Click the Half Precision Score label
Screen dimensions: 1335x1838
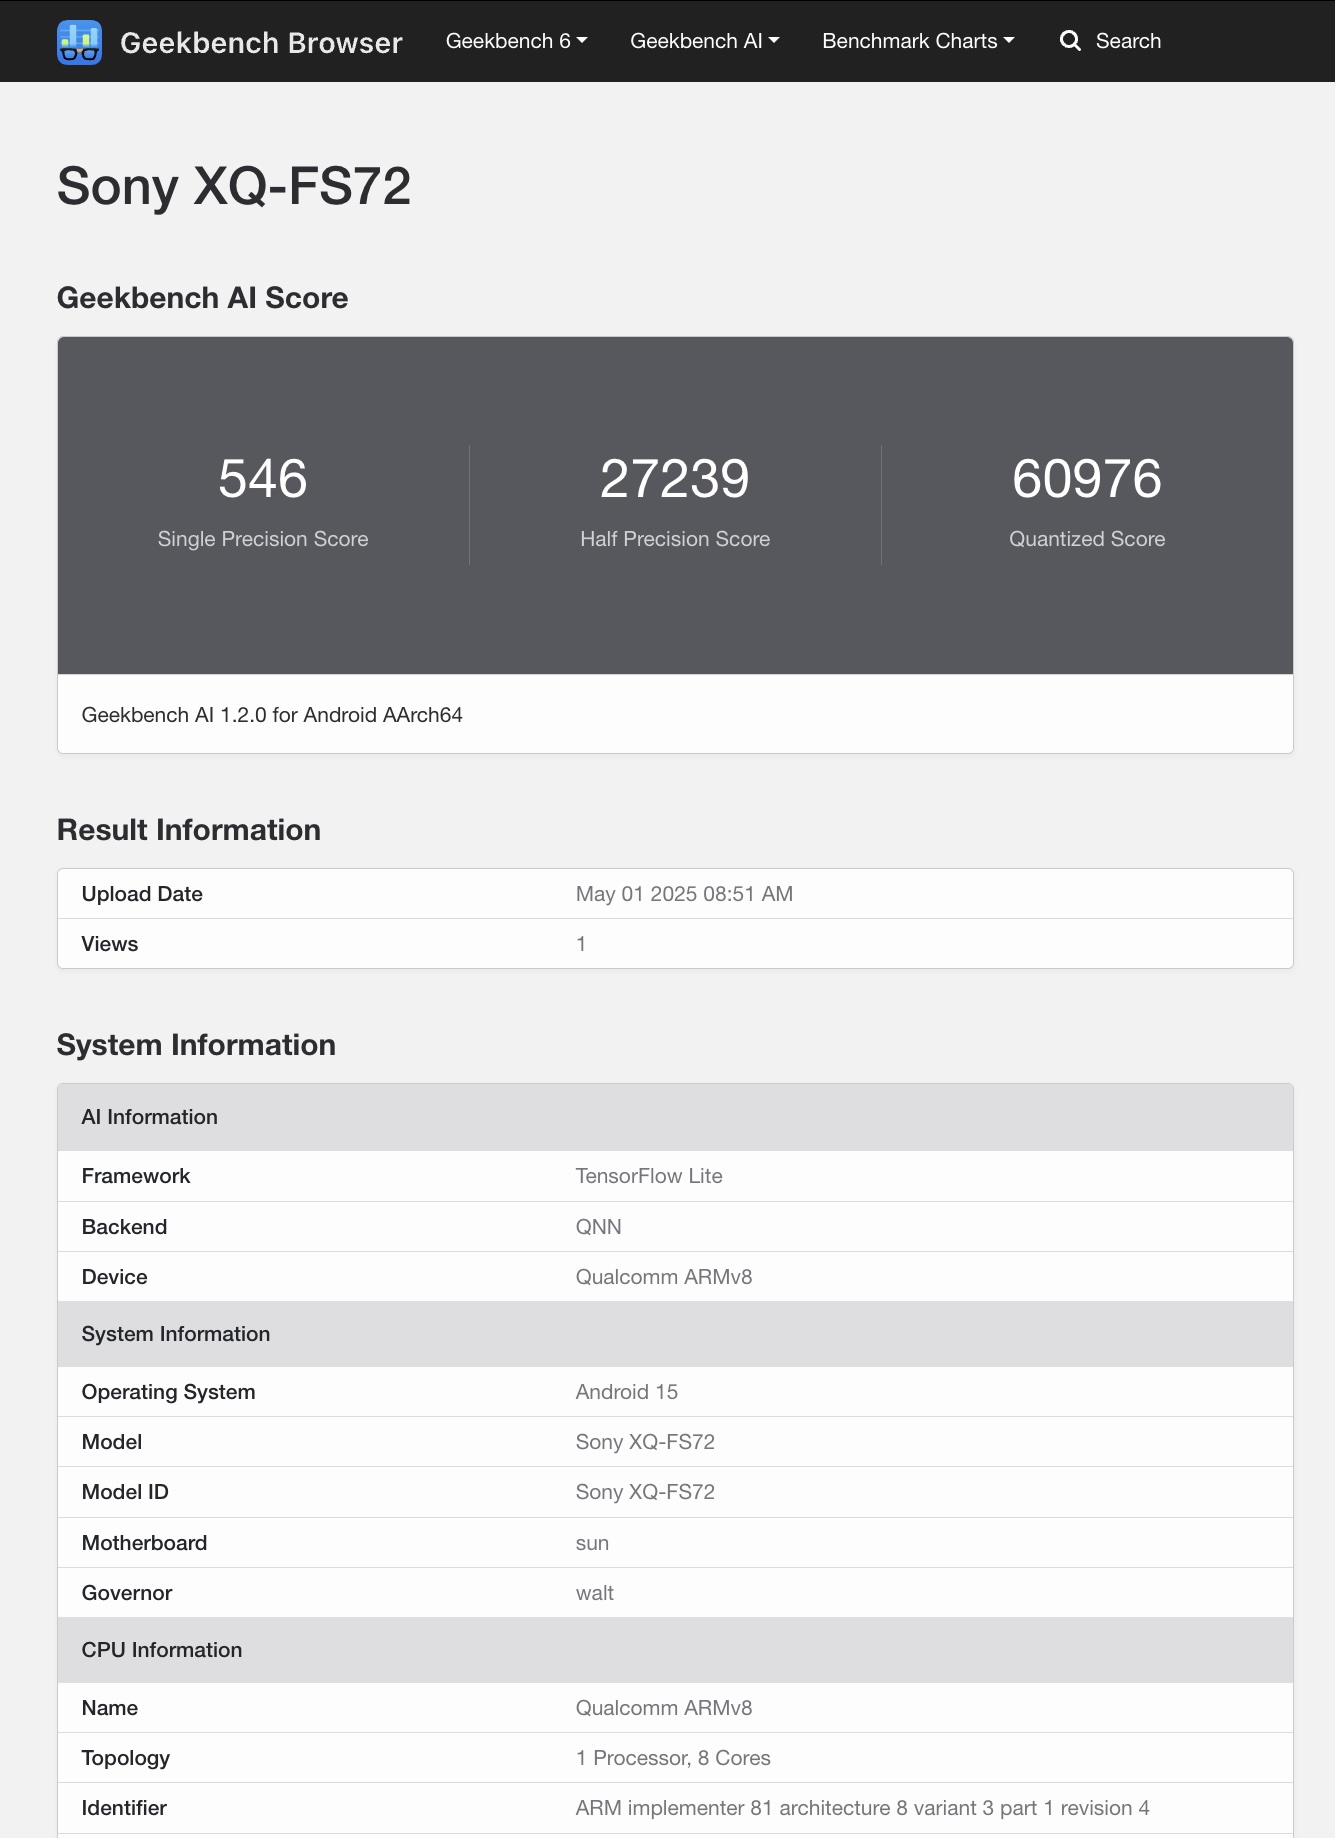coord(675,539)
